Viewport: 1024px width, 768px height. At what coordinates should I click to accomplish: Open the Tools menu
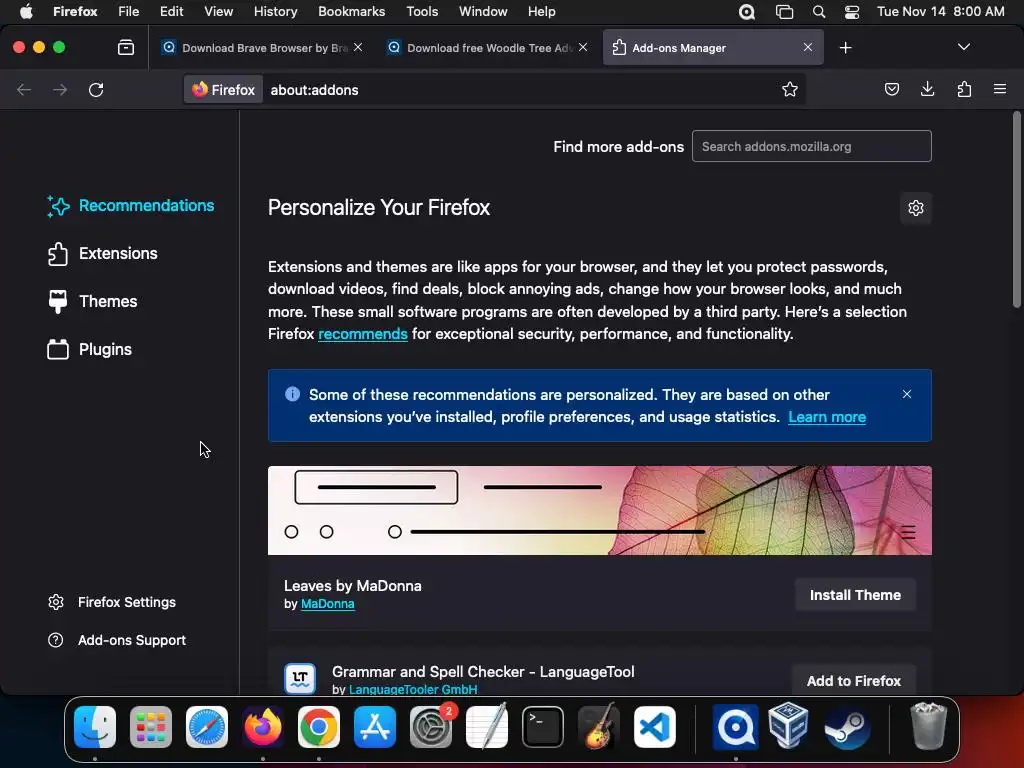pos(422,11)
